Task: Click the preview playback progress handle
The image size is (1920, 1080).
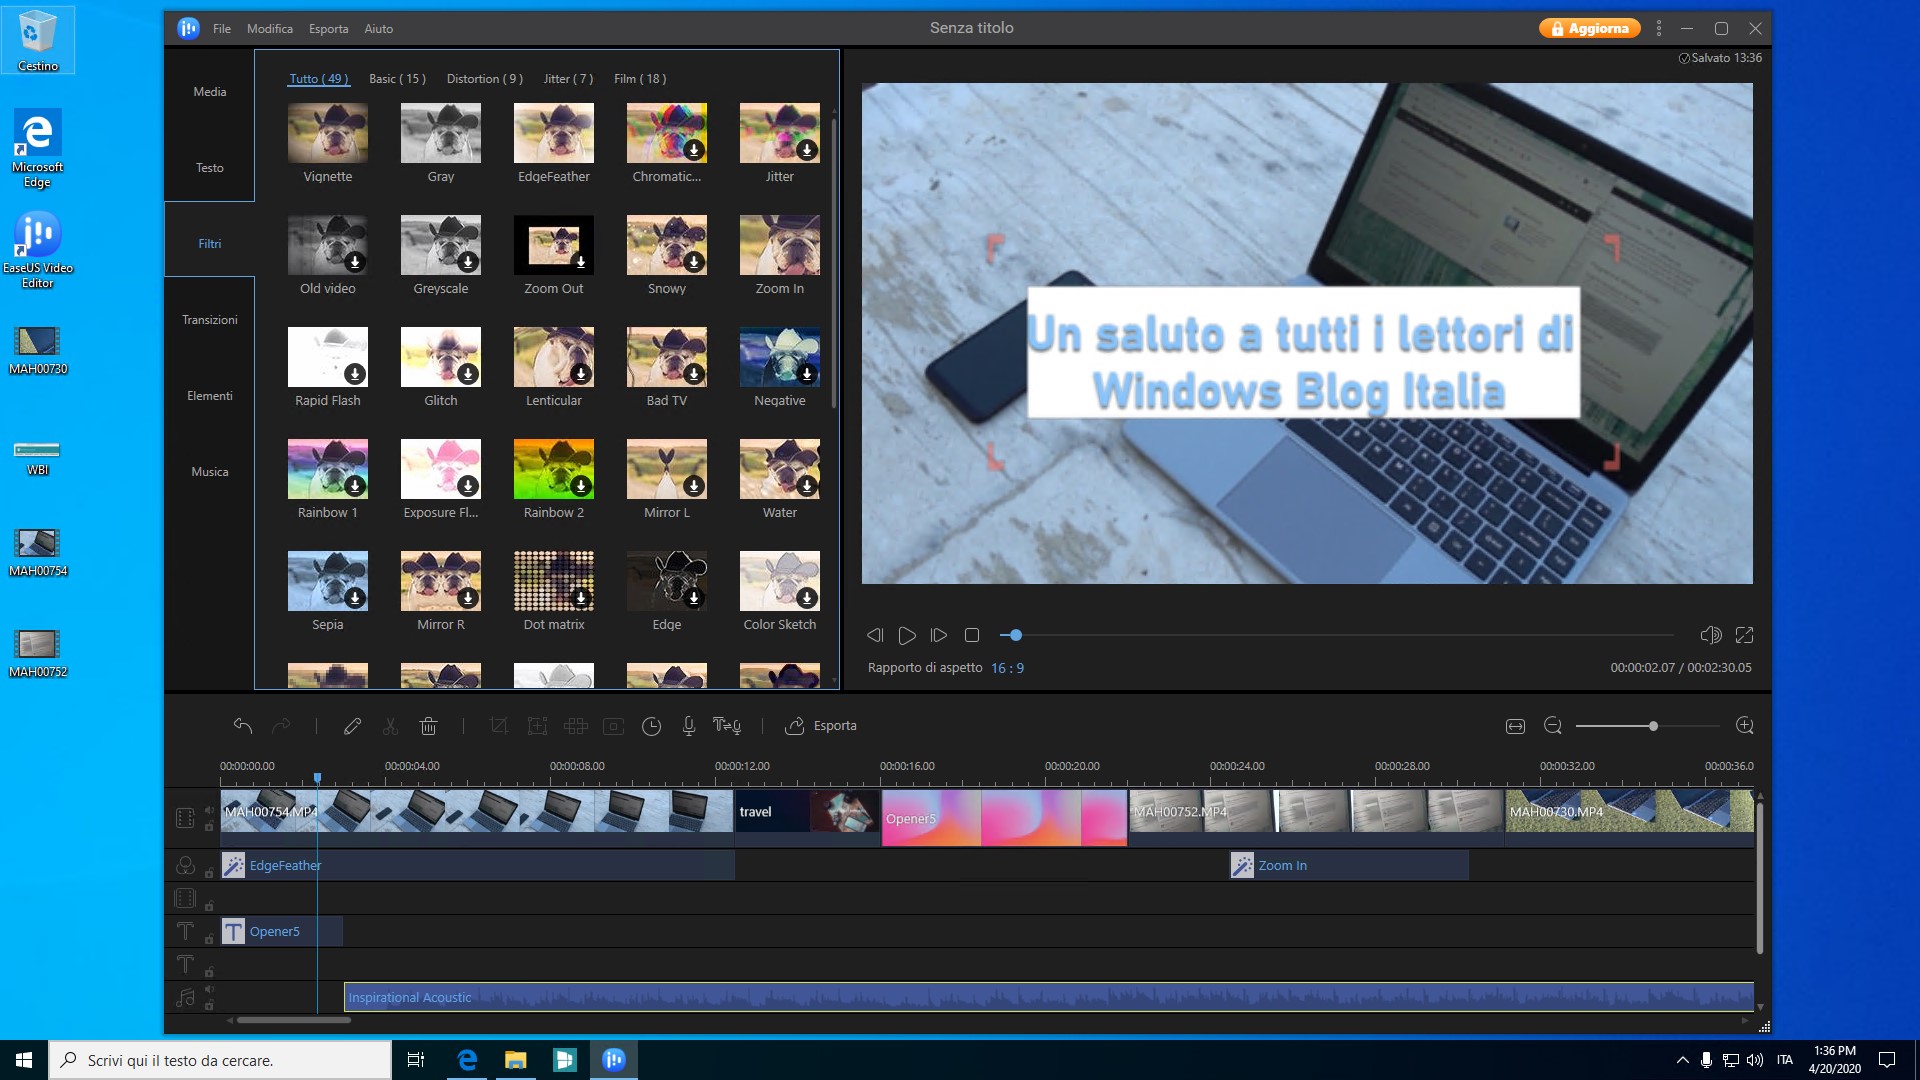Action: (x=1016, y=635)
